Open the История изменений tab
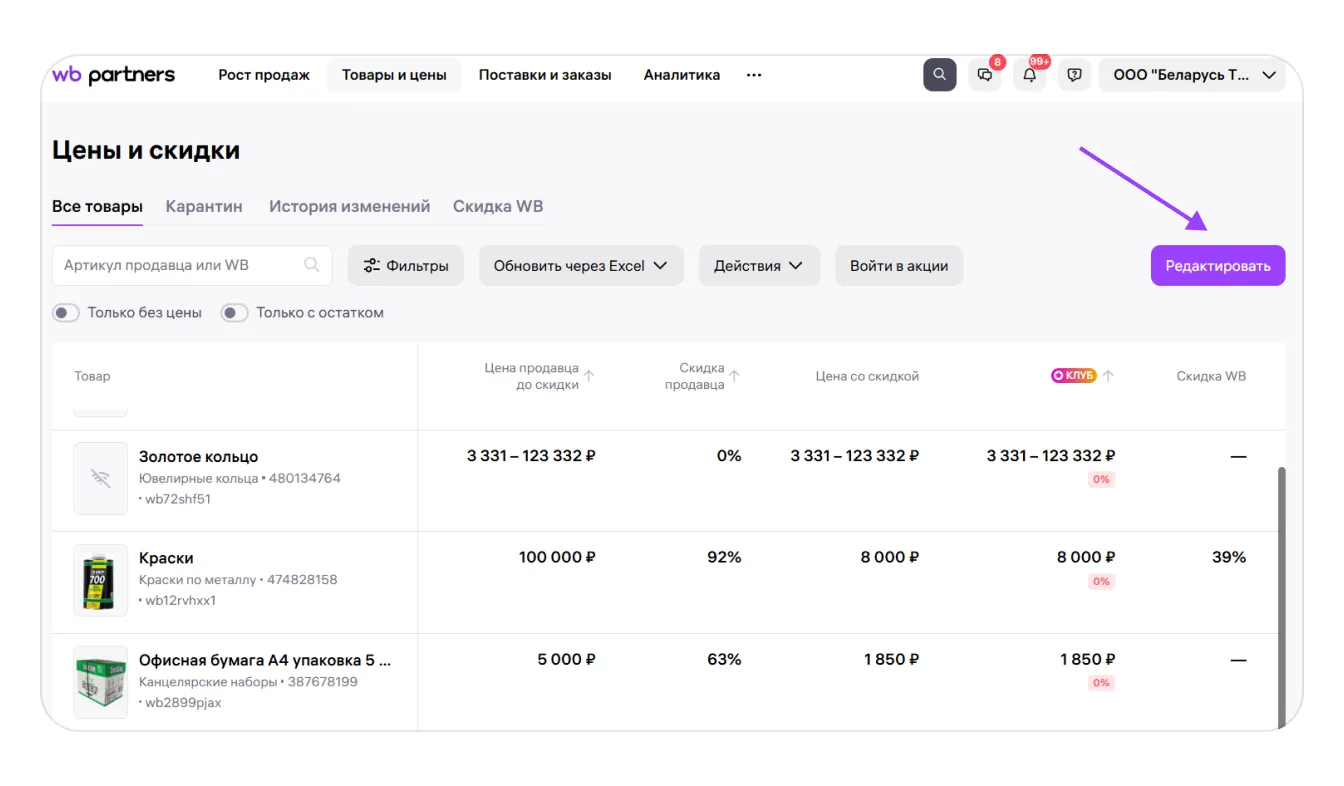The width and height of the screenshot is (1344, 786). [x=349, y=207]
